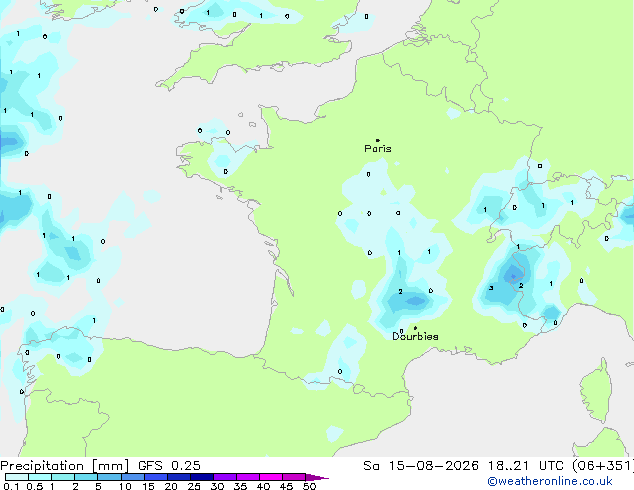Click the legend label '0.1'
The image size is (634, 490).
coord(11,486)
